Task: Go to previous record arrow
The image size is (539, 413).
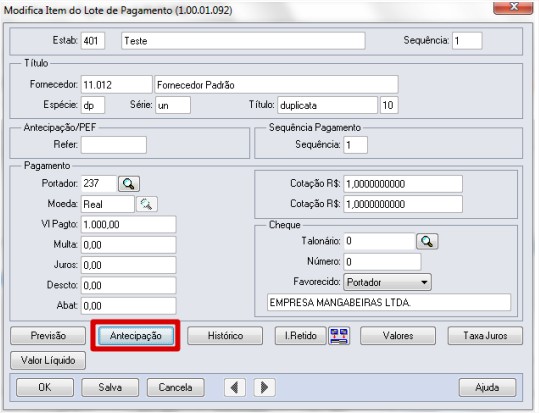Action: click(x=235, y=388)
